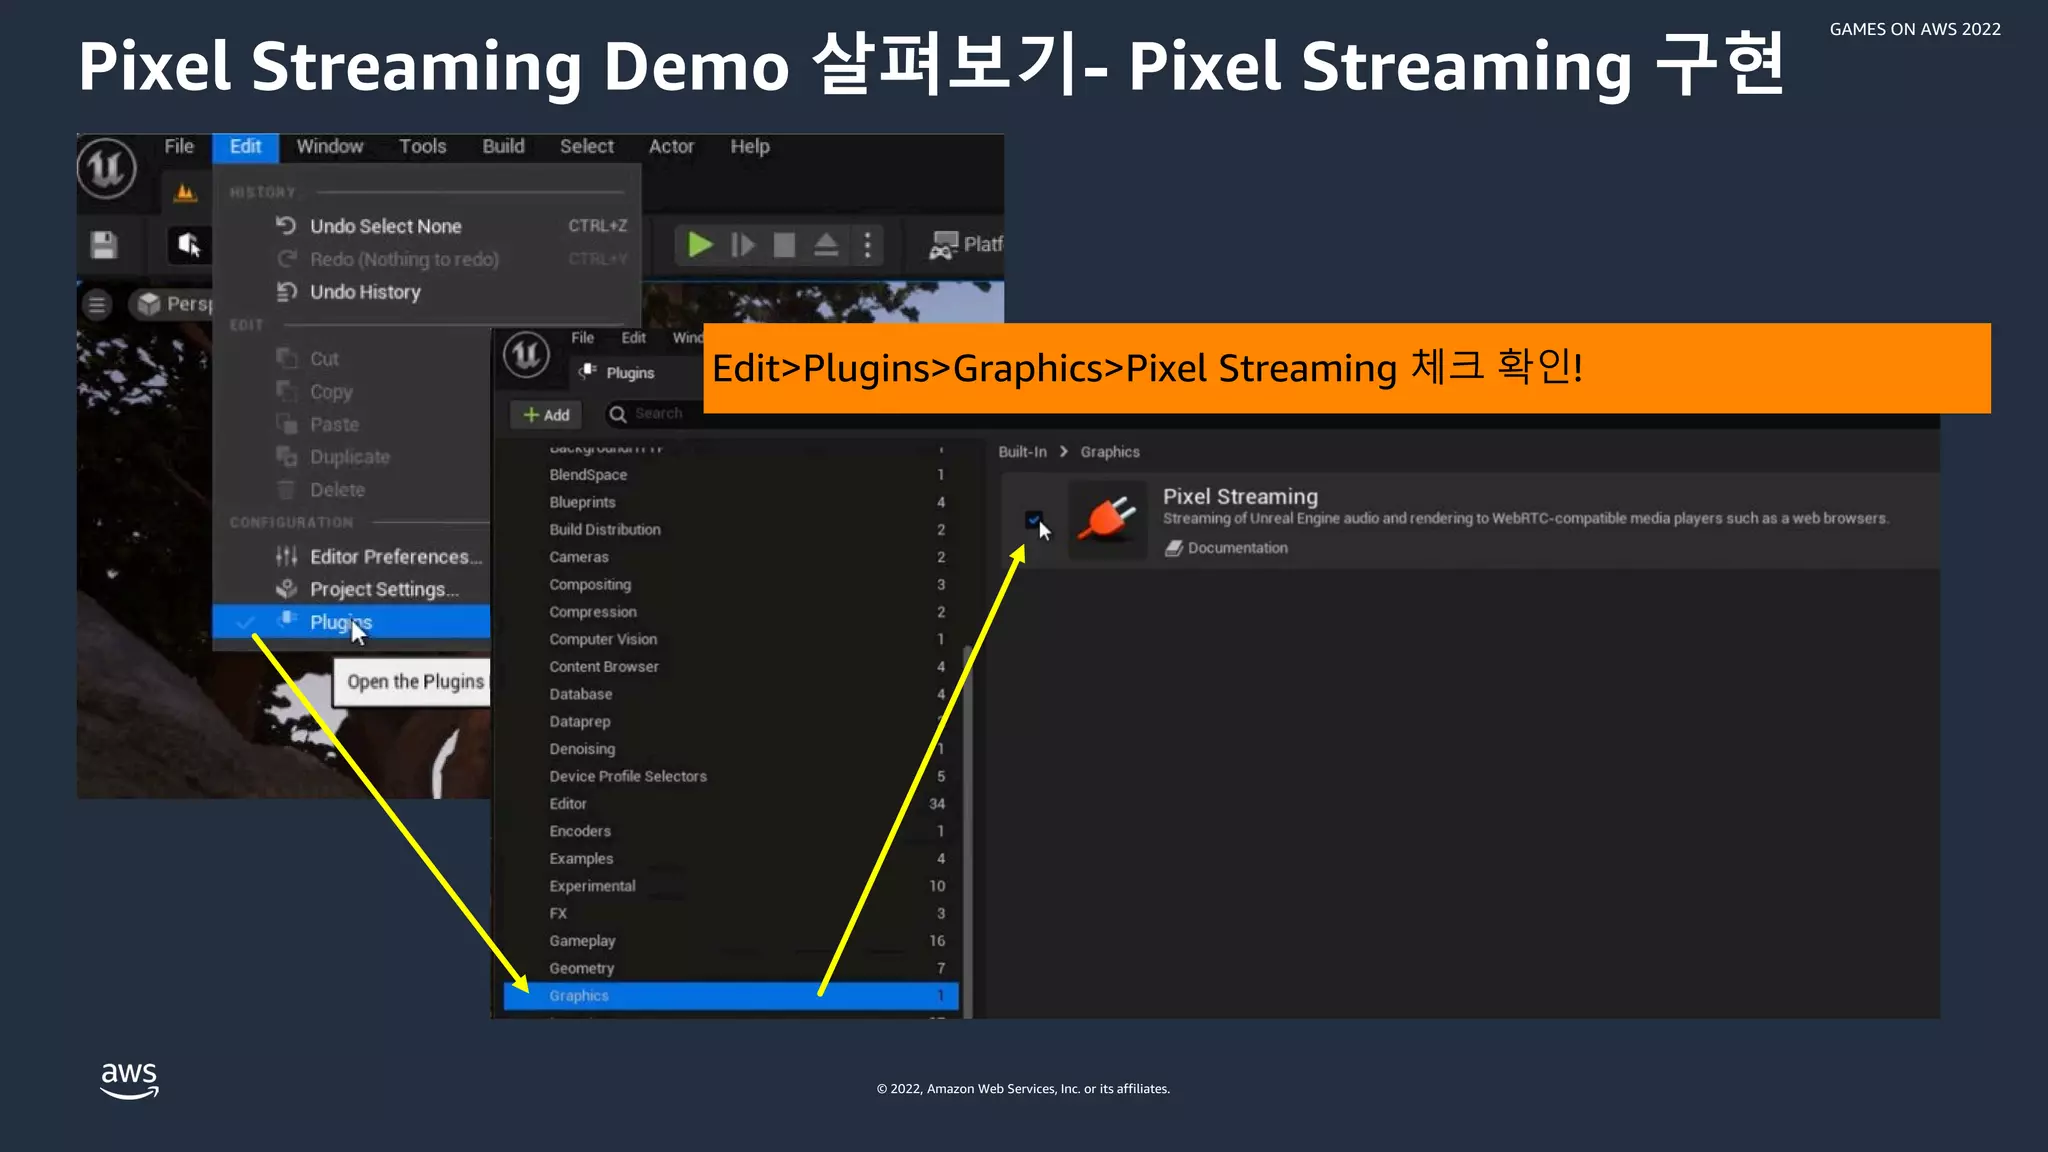Click the Project Settings gear icon
The width and height of the screenshot is (2048, 1152).
pyautogui.click(x=286, y=589)
